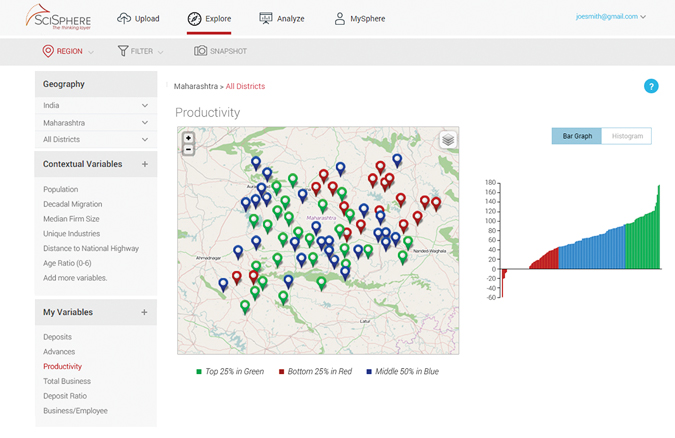The height and width of the screenshot is (438, 675).
Task: Select the Bar Graph view toggle
Action: (x=577, y=136)
